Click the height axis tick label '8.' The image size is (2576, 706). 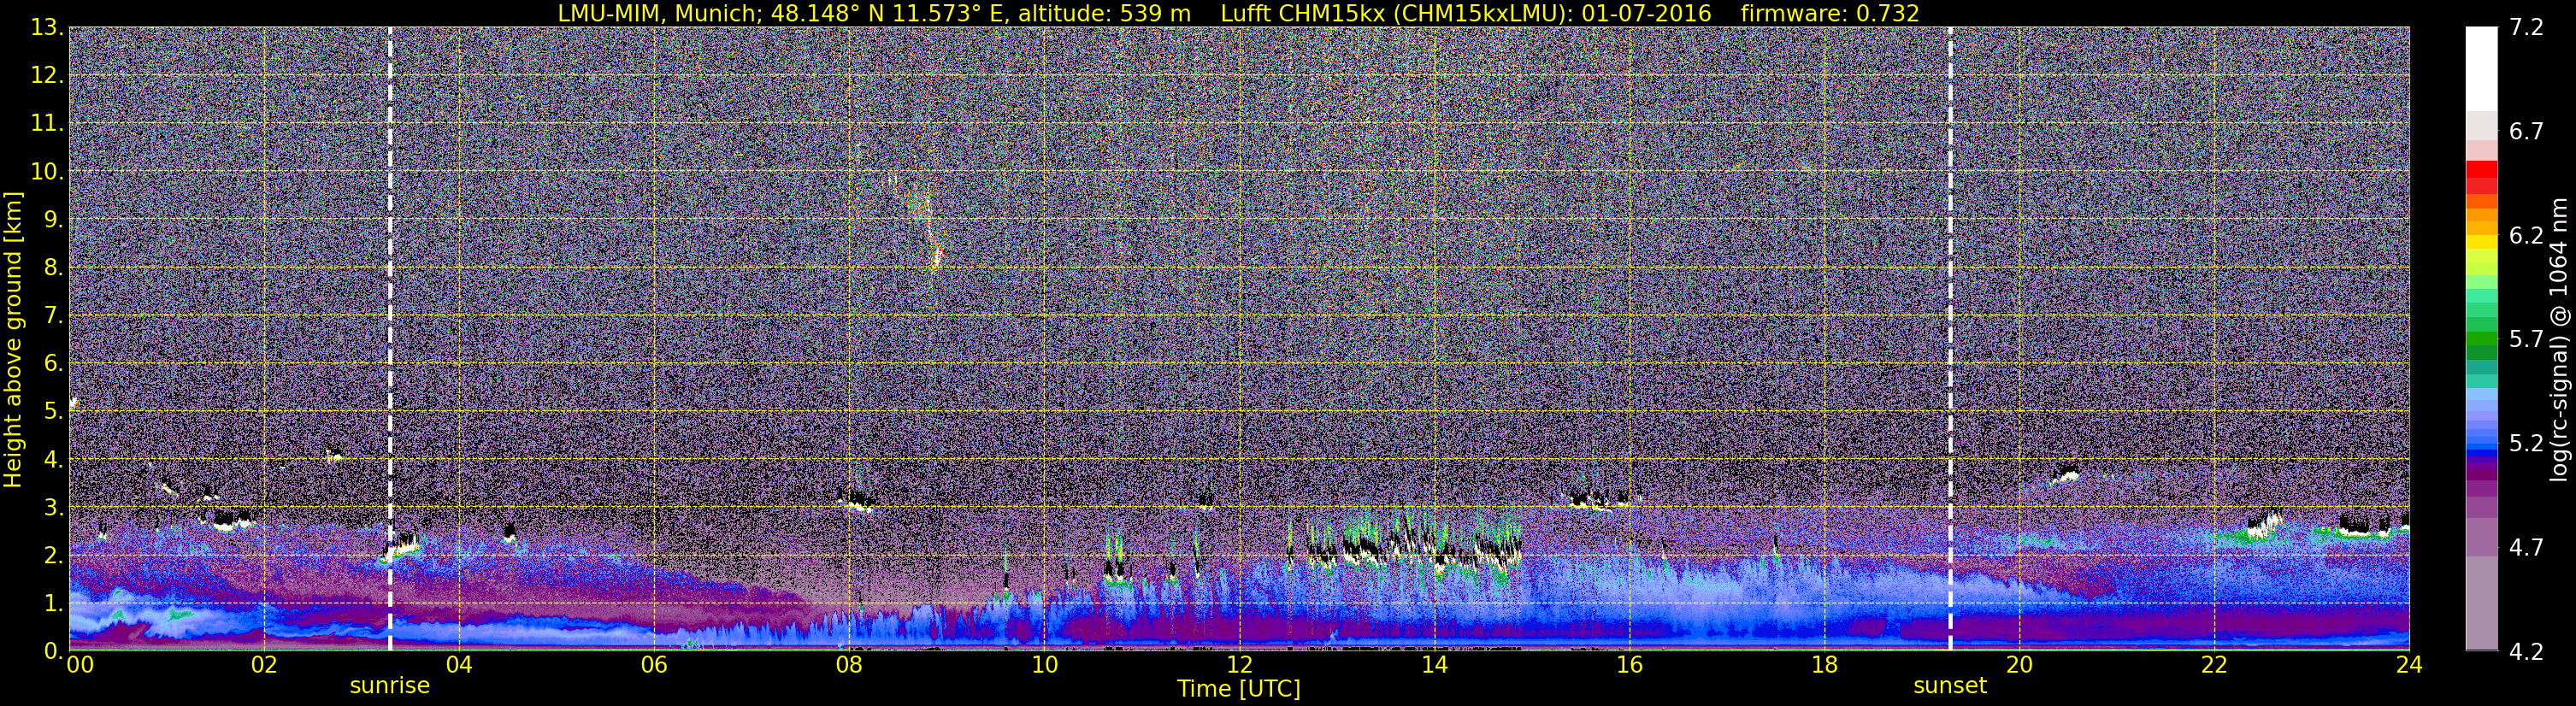(53, 267)
